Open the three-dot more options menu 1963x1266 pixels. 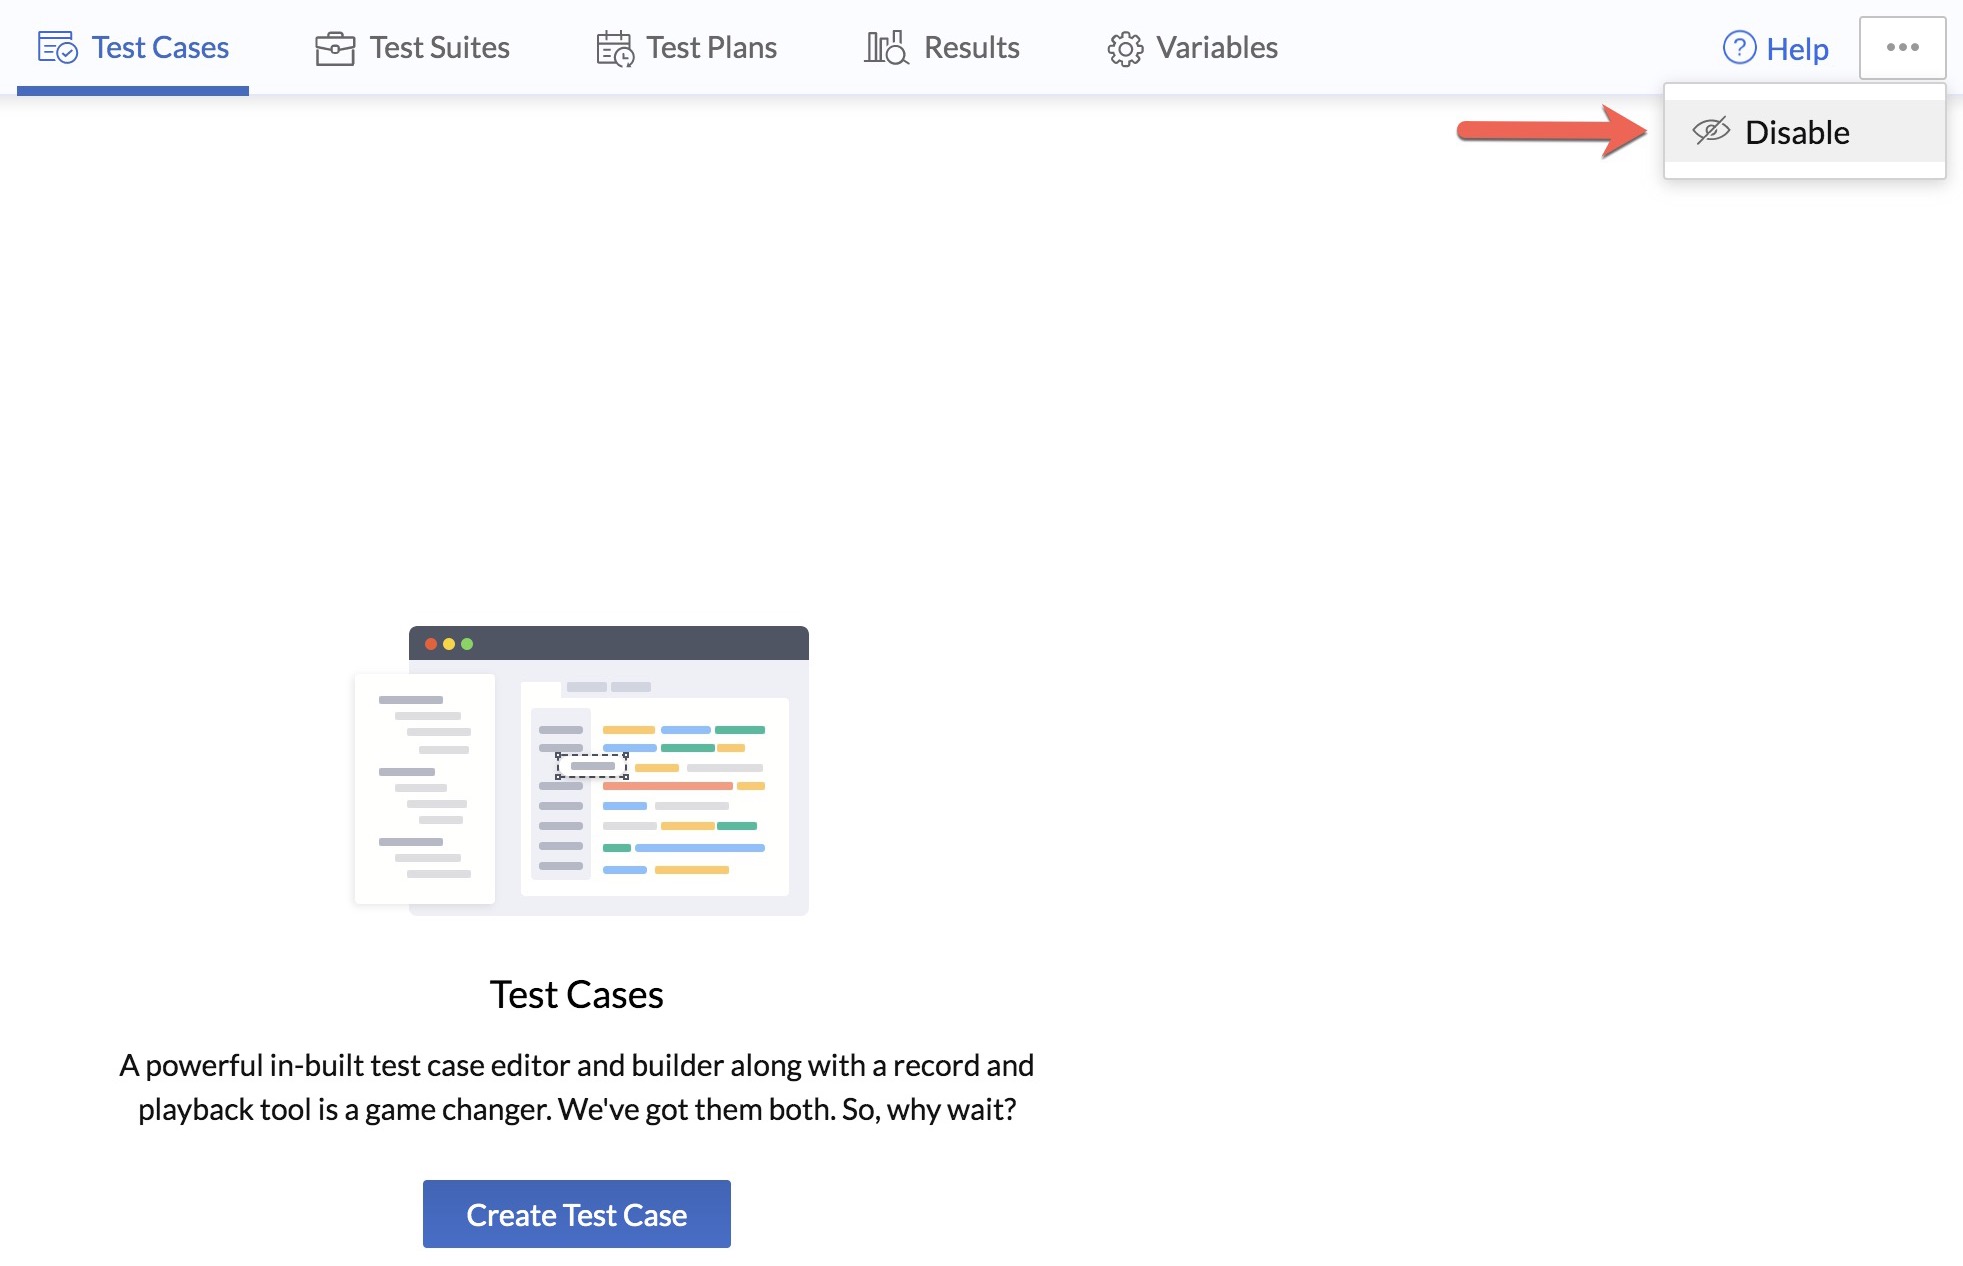(x=1902, y=47)
